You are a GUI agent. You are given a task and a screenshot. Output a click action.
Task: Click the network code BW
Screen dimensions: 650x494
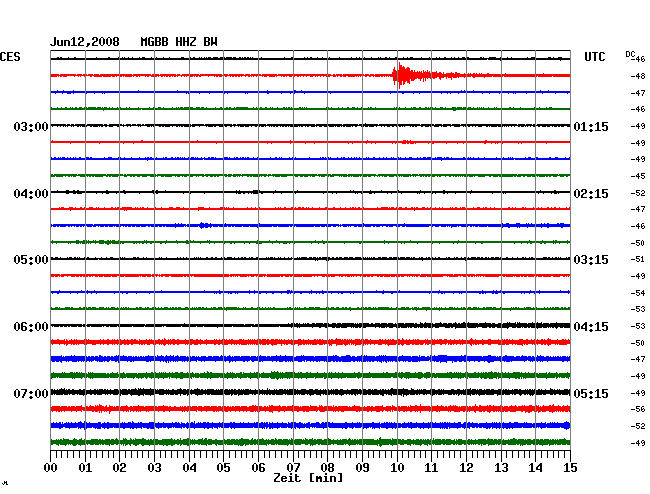click(x=210, y=42)
